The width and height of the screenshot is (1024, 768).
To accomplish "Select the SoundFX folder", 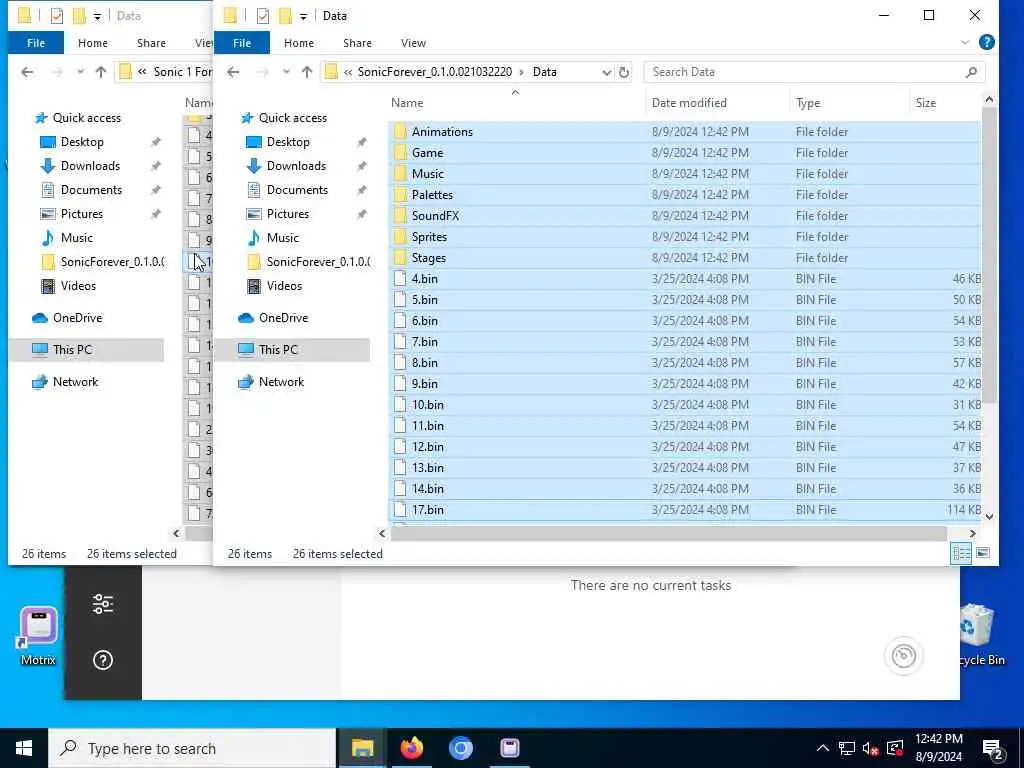I will [x=684, y=216].
